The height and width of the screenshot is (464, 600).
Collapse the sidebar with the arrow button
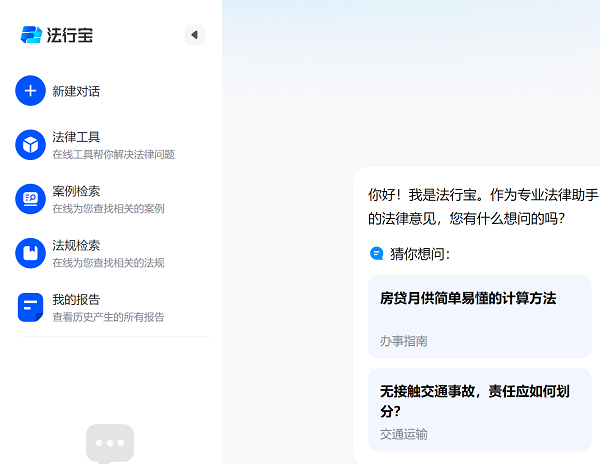click(195, 35)
